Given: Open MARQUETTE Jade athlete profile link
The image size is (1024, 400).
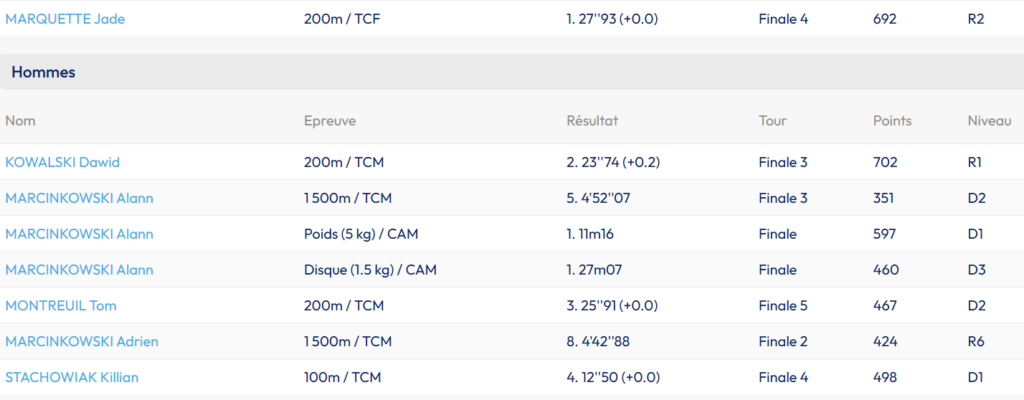Looking at the screenshot, I should [65, 19].
